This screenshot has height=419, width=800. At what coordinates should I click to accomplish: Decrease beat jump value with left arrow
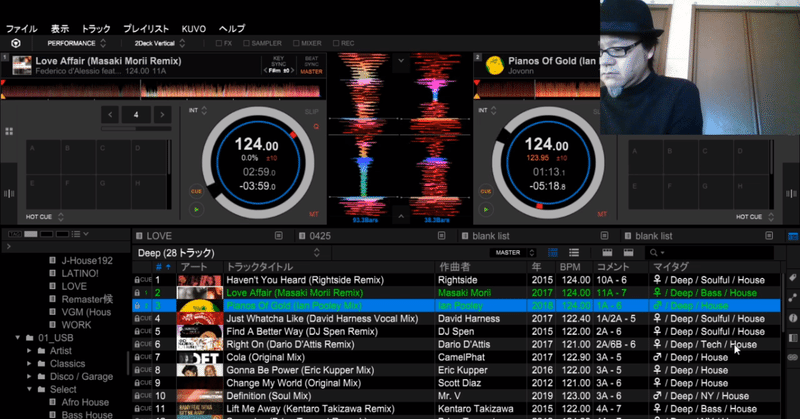[x=110, y=115]
